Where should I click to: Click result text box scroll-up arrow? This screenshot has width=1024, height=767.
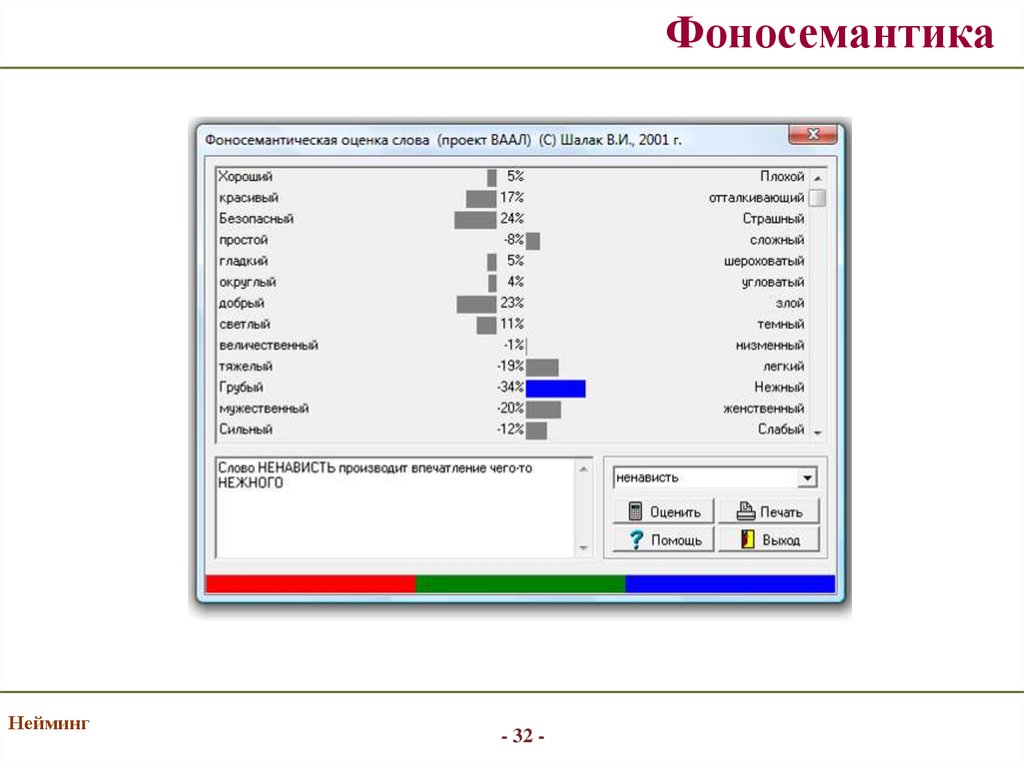583,469
